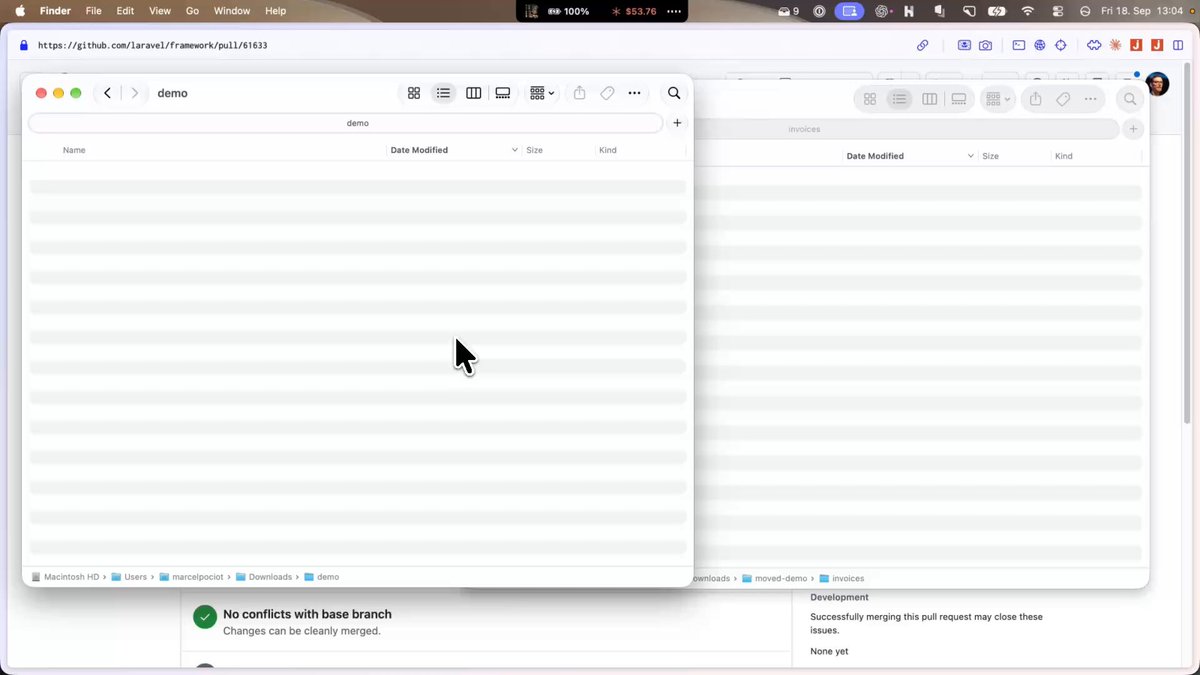Screen dimensions: 1200x675
Task: Search in the demo Finder window
Action: (x=674, y=93)
